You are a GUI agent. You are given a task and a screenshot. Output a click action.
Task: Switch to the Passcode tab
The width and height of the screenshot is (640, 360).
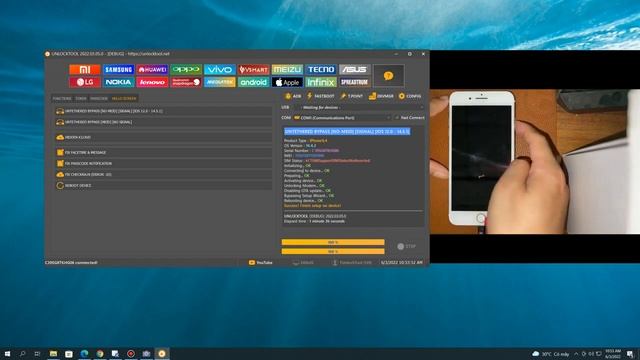pos(99,98)
